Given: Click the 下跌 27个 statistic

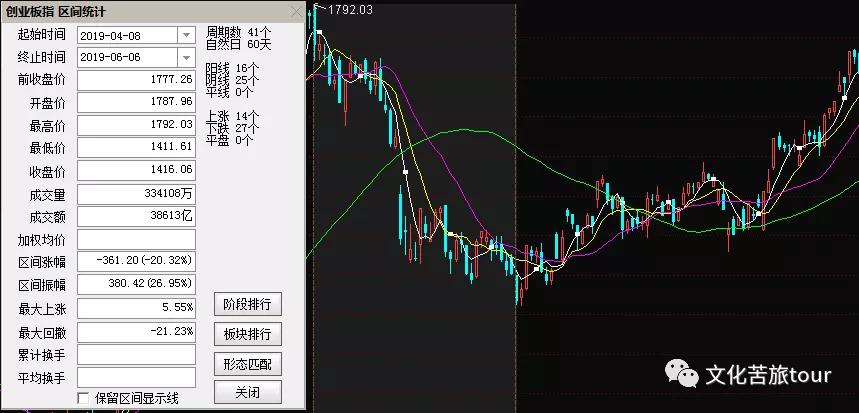Looking at the screenshot, I should pyautogui.click(x=232, y=128).
